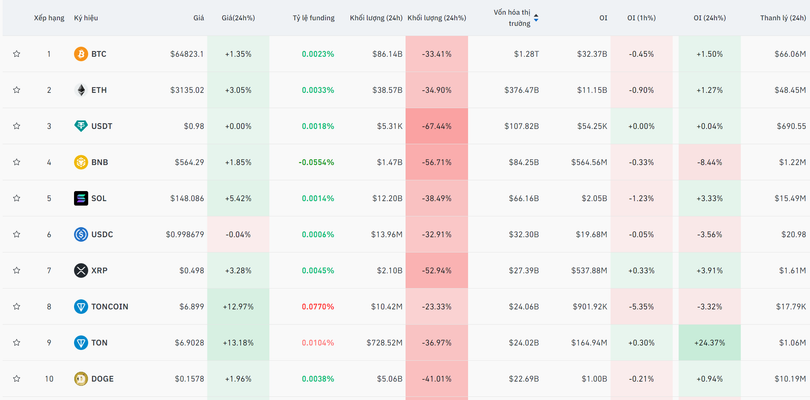The height and width of the screenshot is (400, 810).
Task: Click the USDC coin icon
Action: (81, 234)
